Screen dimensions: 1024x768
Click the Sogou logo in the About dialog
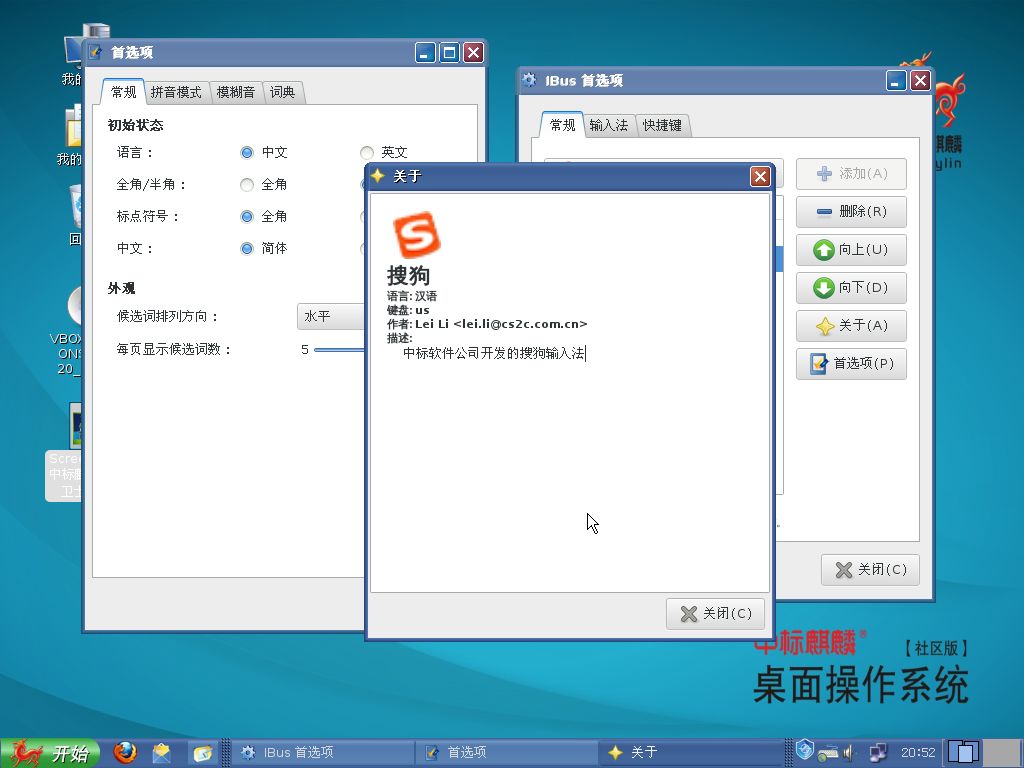(415, 235)
